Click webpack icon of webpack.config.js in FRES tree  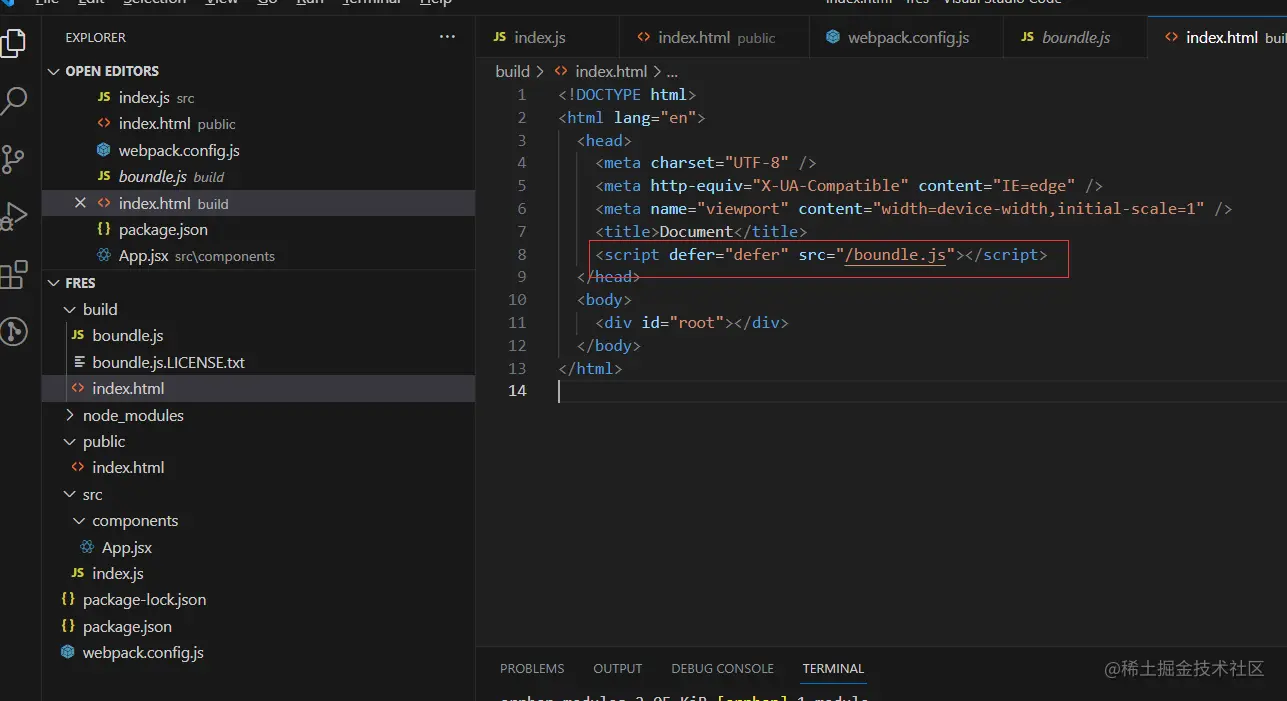tap(68, 652)
